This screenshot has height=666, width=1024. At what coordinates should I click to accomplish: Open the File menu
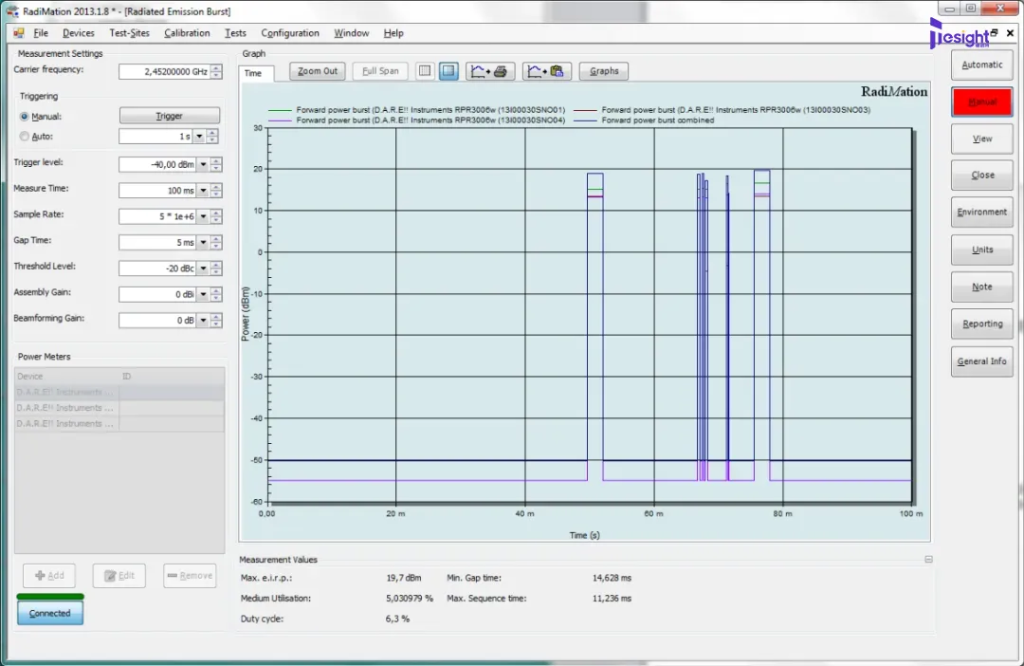(40, 33)
